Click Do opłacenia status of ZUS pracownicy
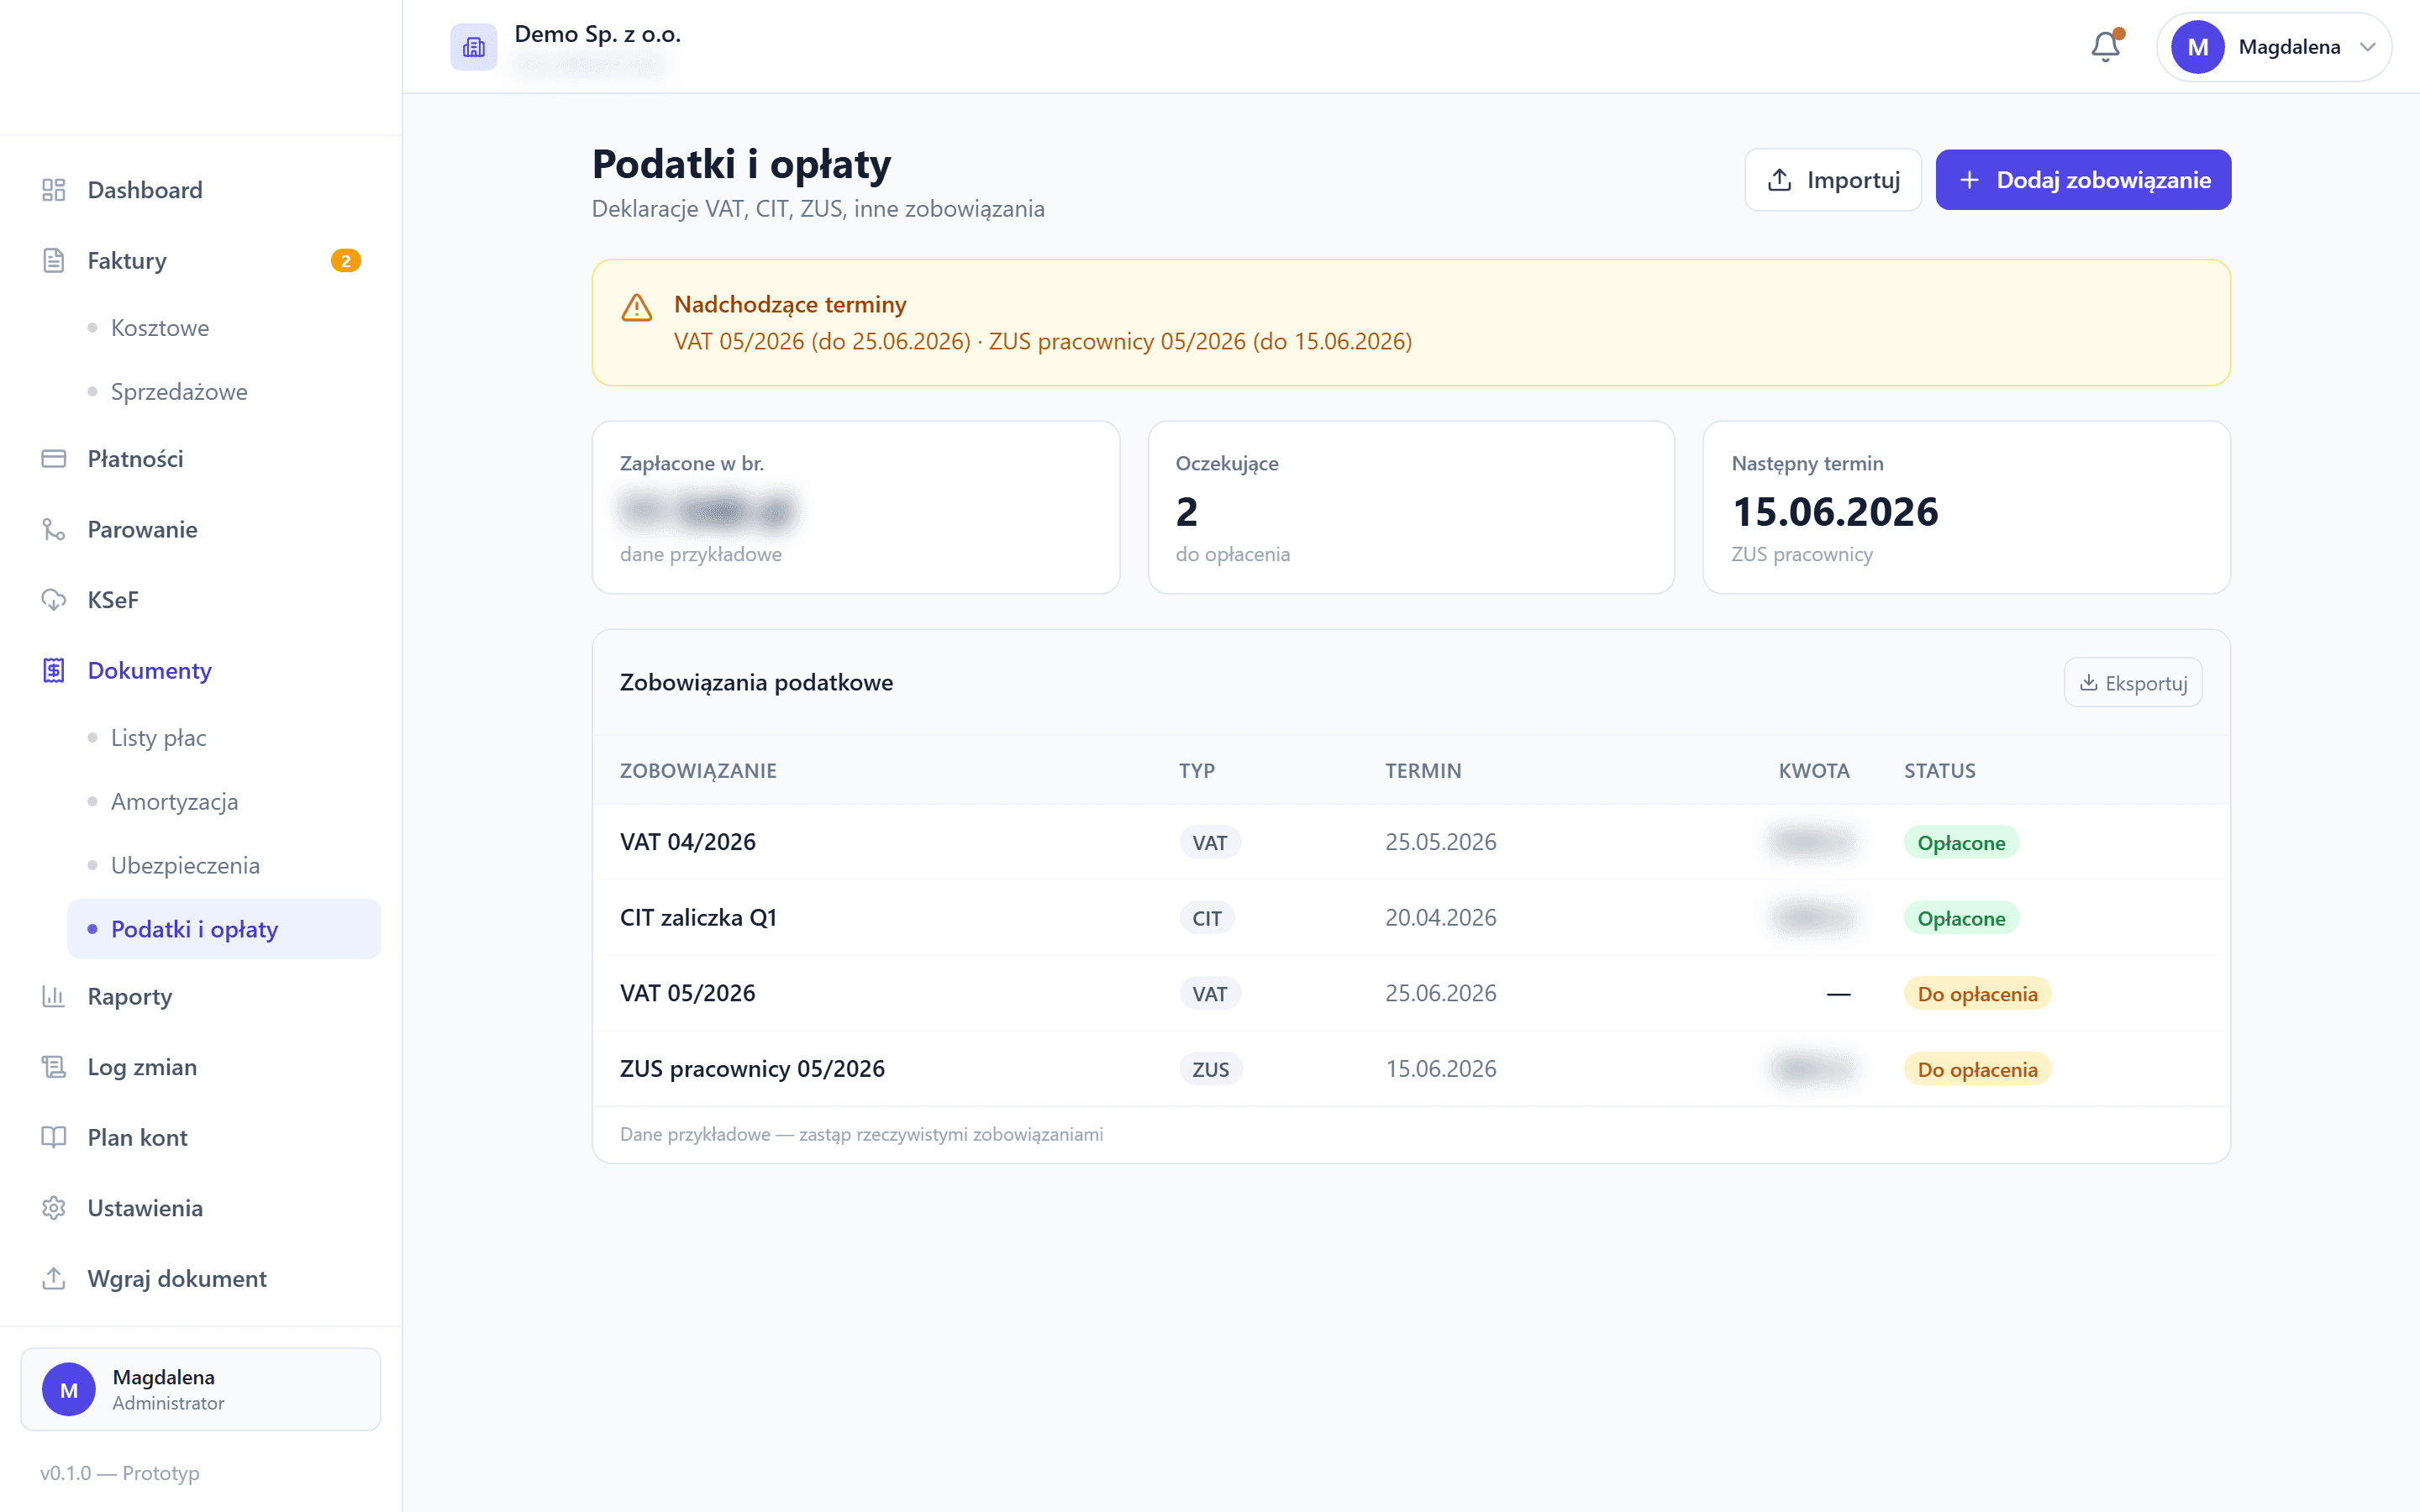 point(1977,1070)
